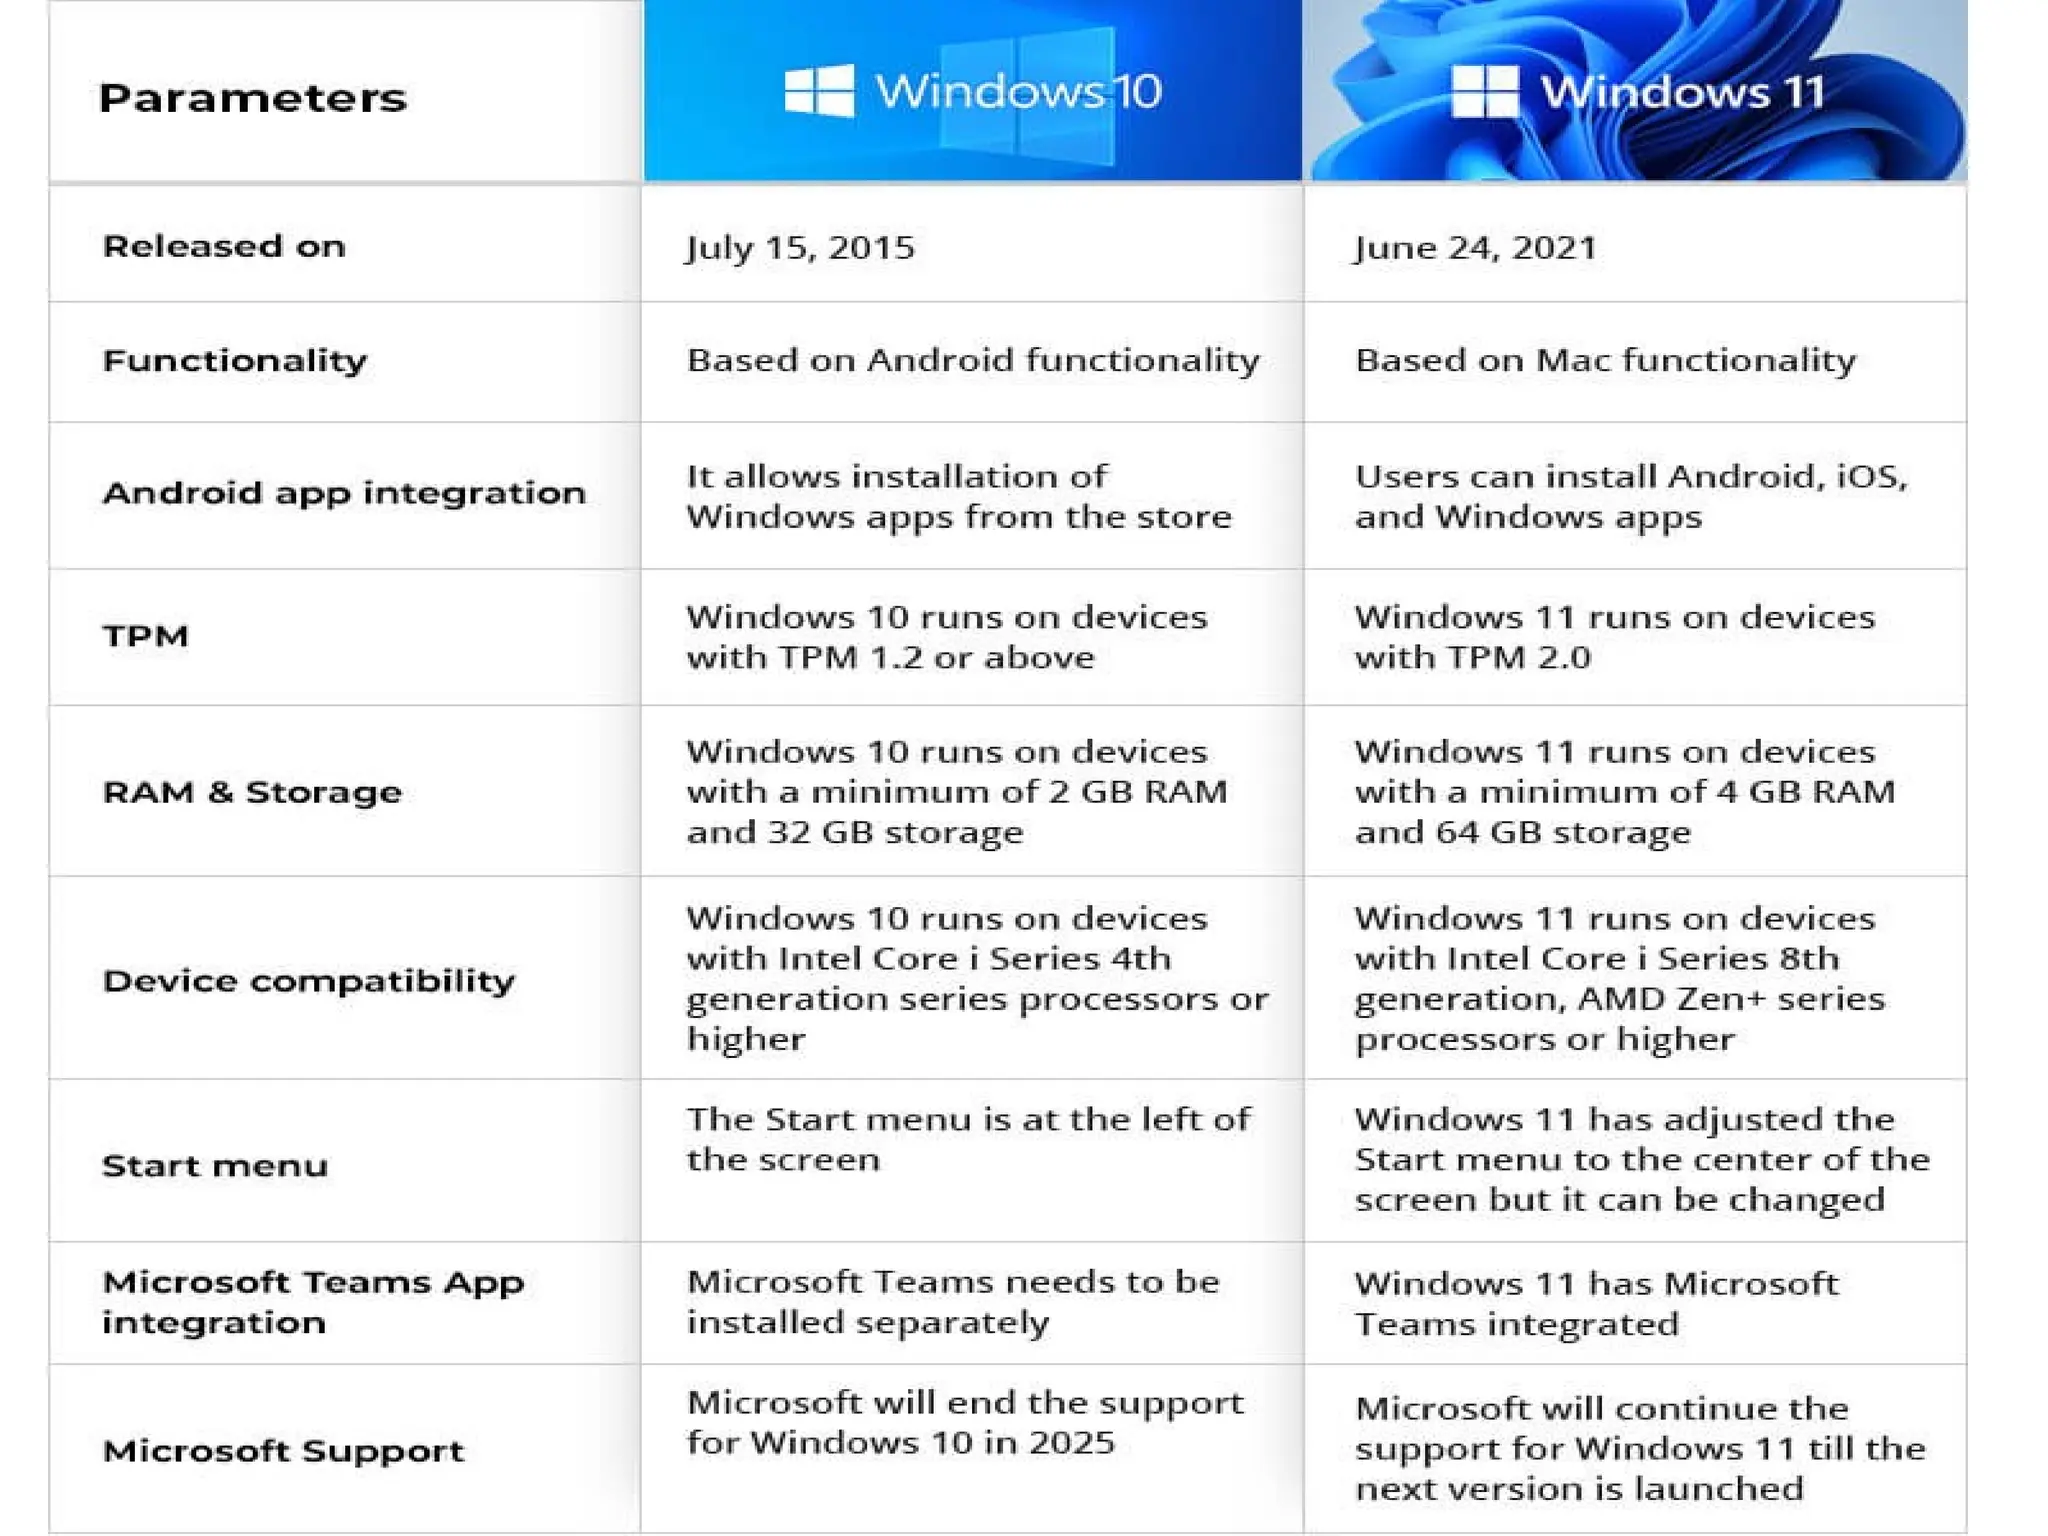
Task: Click 'Based on Android functionality' text
Action: pos(973,360)
